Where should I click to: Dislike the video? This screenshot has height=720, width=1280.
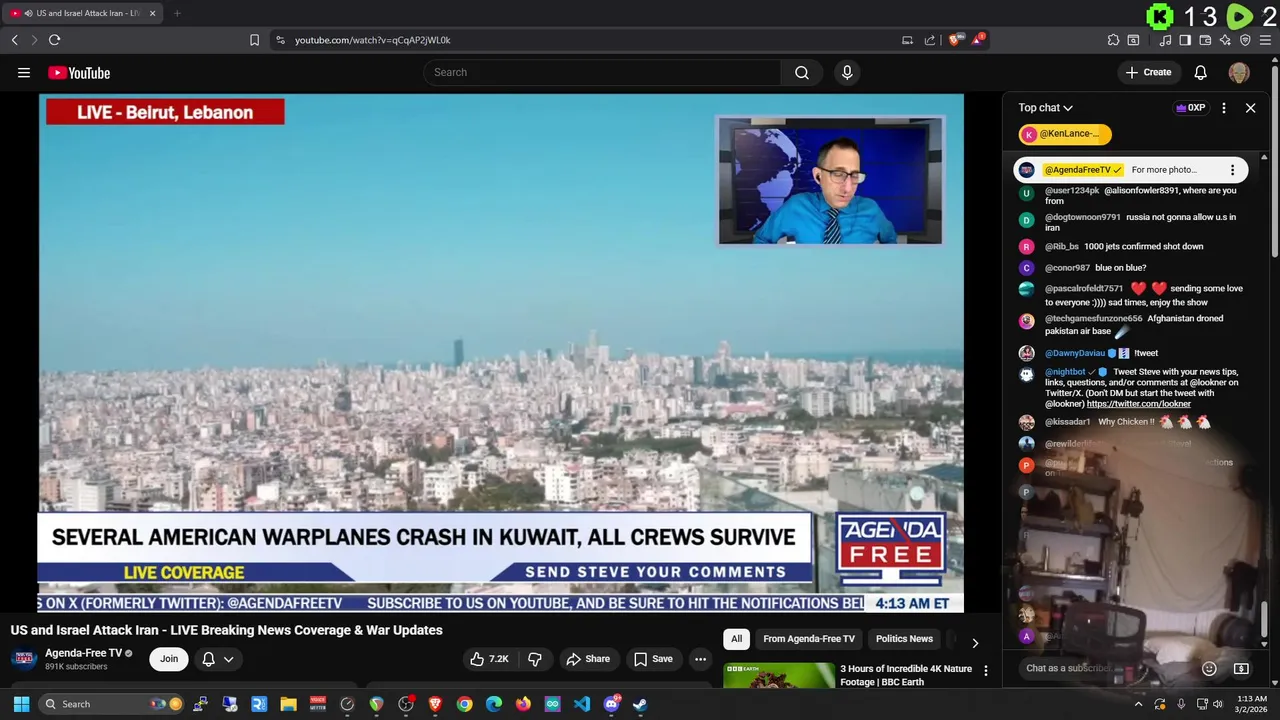click(x=535, y=659)
